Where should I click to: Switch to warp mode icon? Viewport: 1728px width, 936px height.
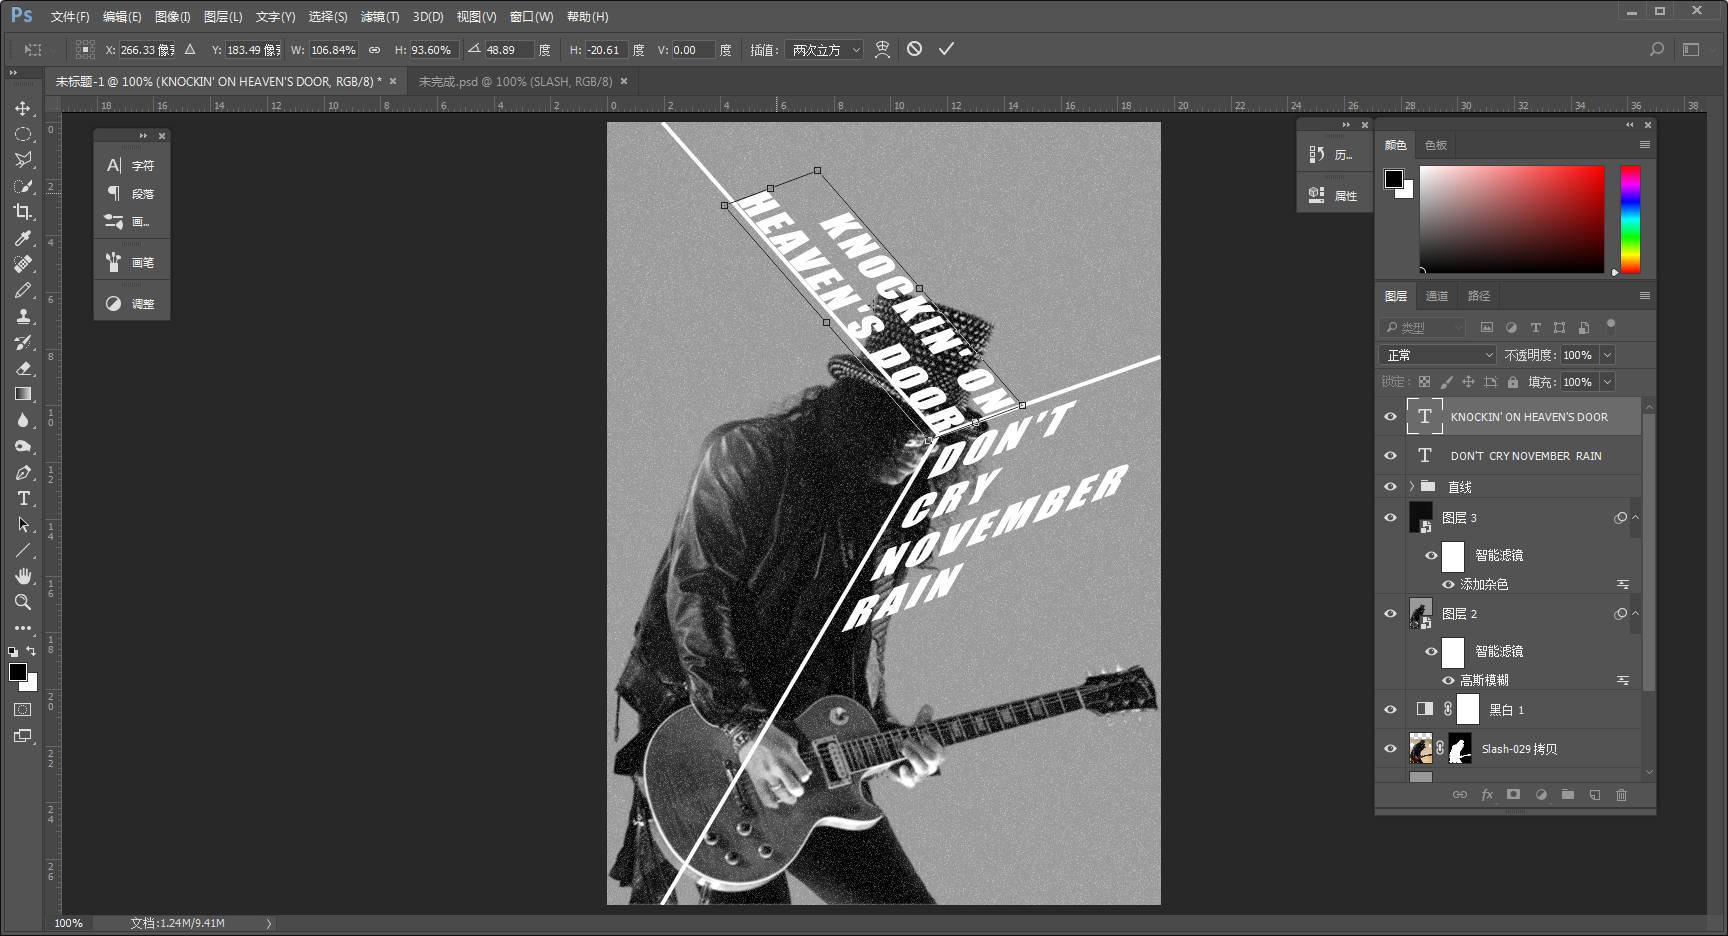(882, 49)
